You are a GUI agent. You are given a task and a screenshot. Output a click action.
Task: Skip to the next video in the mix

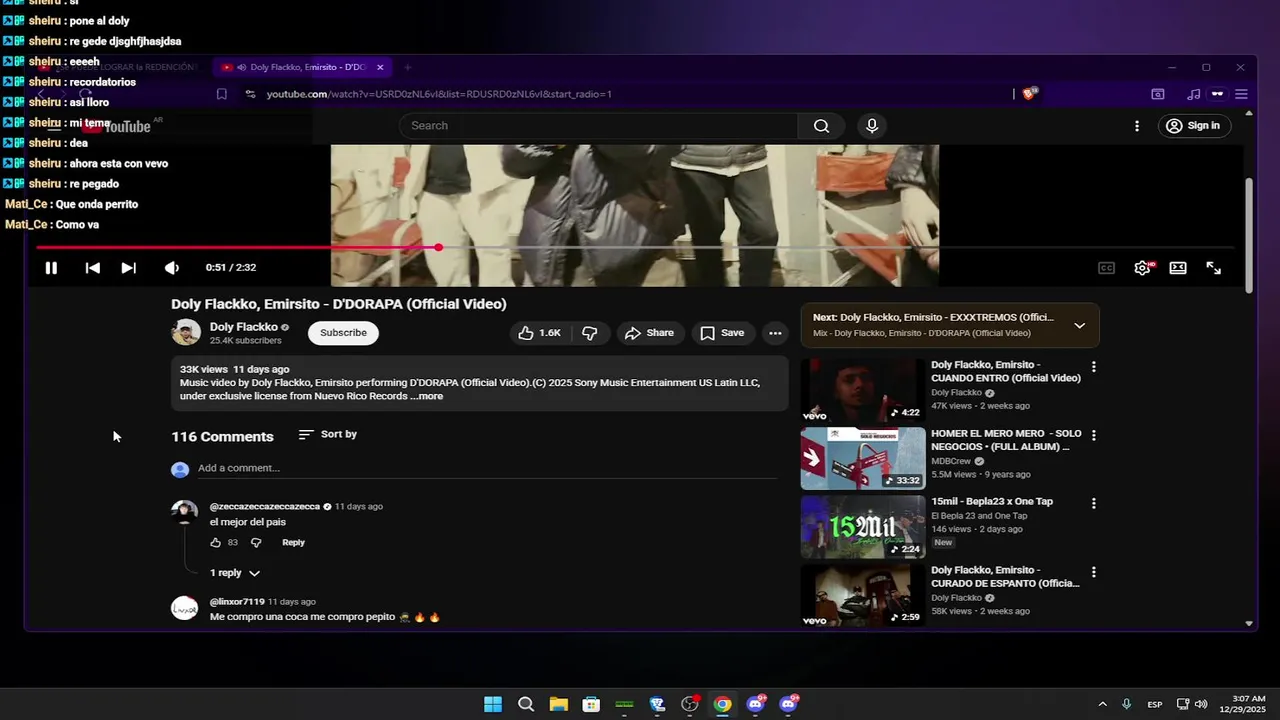128,268
